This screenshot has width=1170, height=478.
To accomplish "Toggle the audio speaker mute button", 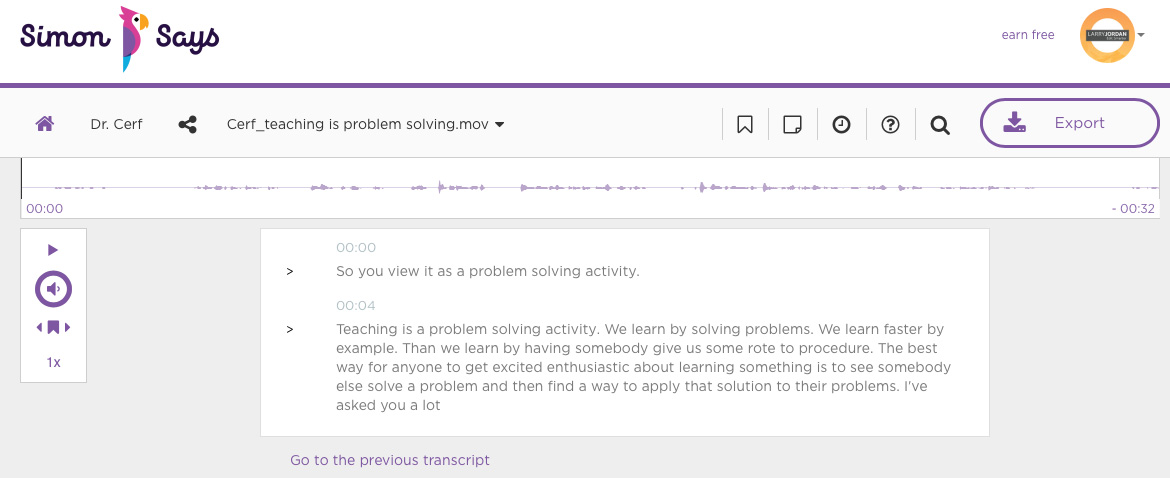I will (53, 289).
